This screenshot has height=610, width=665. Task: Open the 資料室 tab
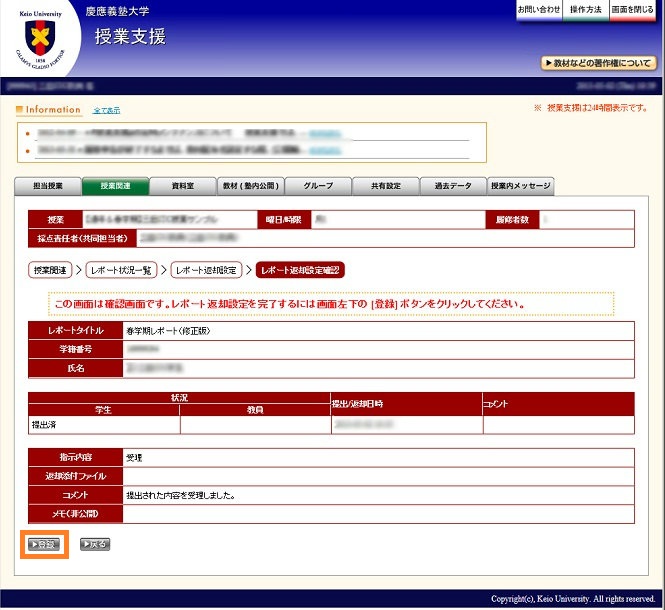click(183, 186)
